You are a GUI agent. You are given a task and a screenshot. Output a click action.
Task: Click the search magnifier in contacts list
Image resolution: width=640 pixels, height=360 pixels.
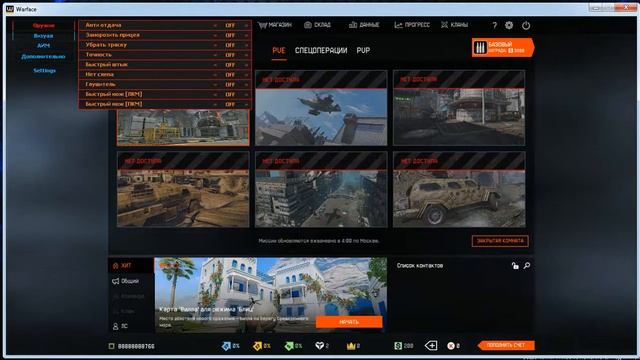point(527,266)
